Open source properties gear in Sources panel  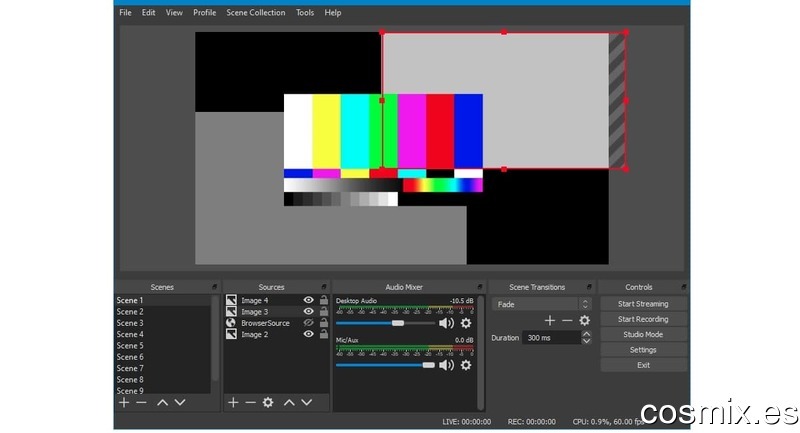tap(268, 402)
